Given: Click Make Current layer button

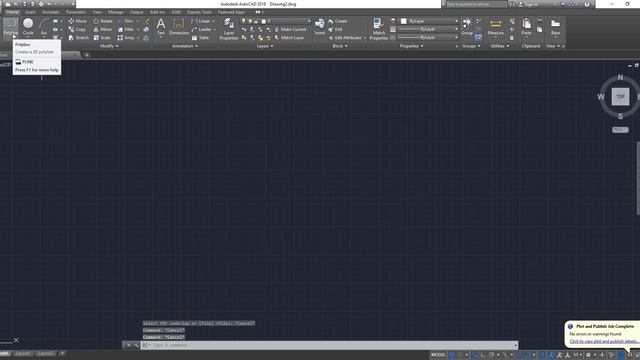Looking at the screenshot, I should [x=290, y=29].
